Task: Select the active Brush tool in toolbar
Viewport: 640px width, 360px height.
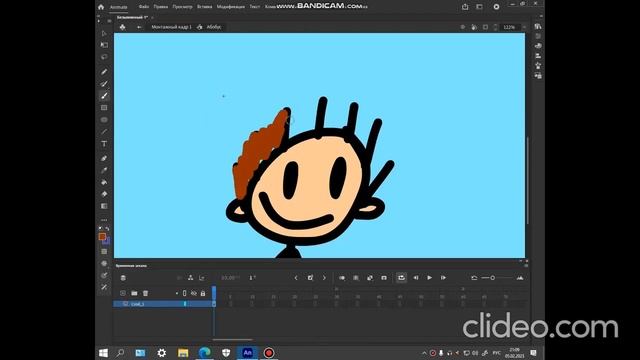Action: [104, 96]
